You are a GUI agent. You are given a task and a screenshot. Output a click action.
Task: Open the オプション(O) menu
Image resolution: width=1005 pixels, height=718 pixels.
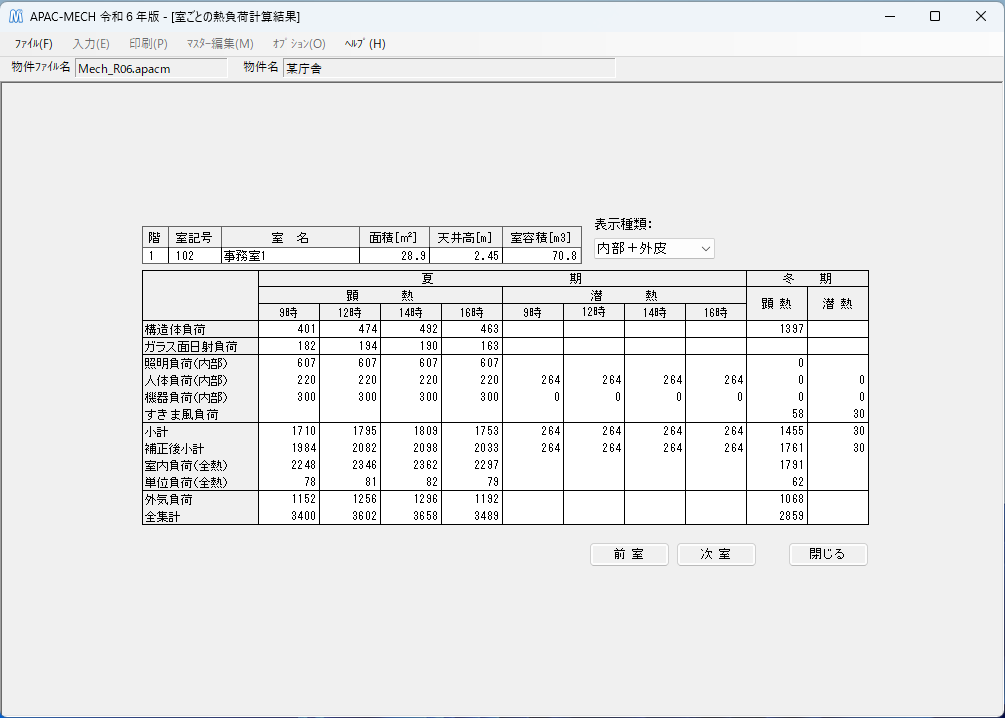point(300,44)
